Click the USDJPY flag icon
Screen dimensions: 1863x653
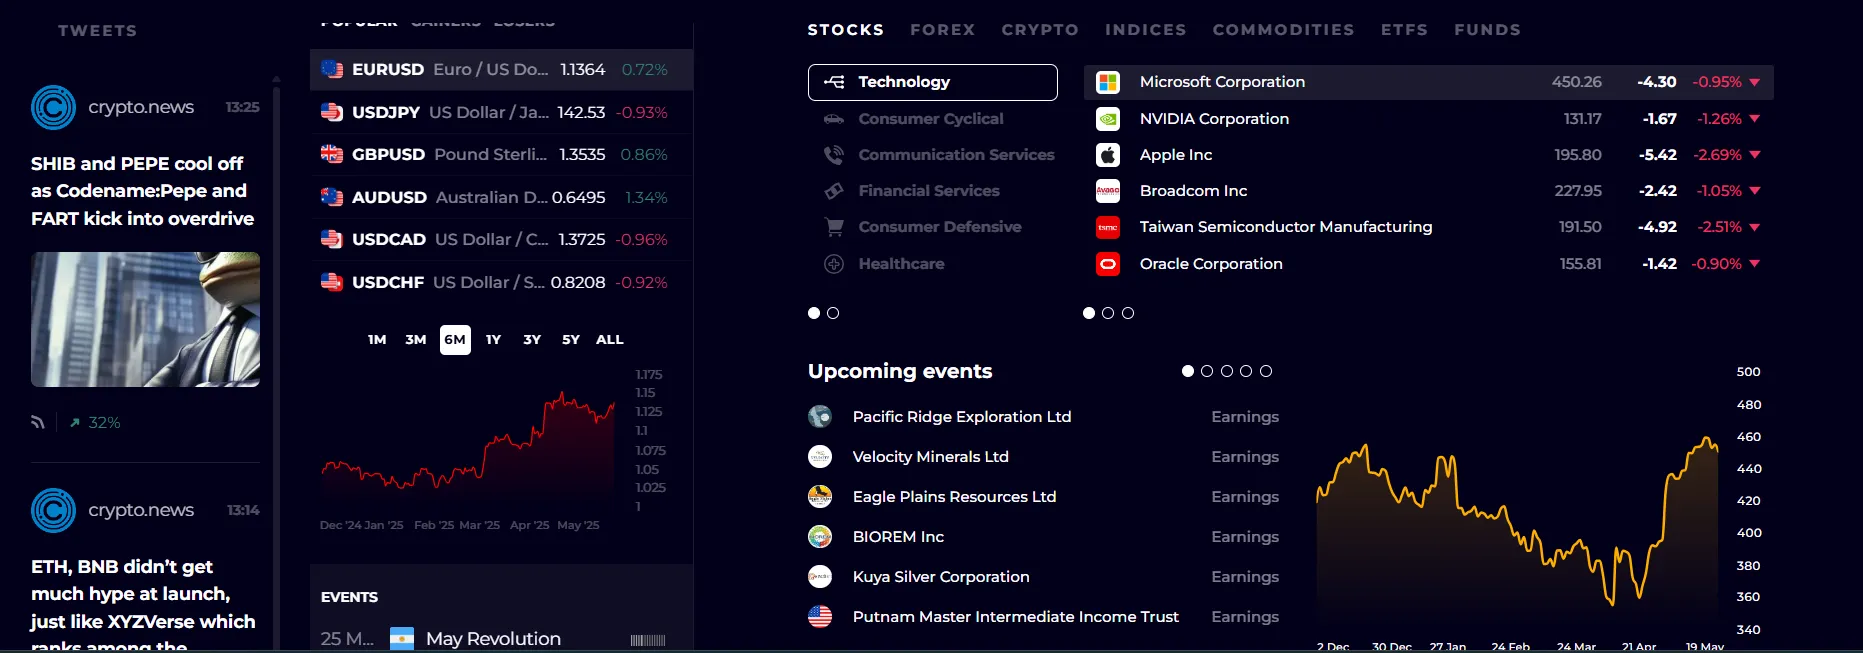click(332, 112)
